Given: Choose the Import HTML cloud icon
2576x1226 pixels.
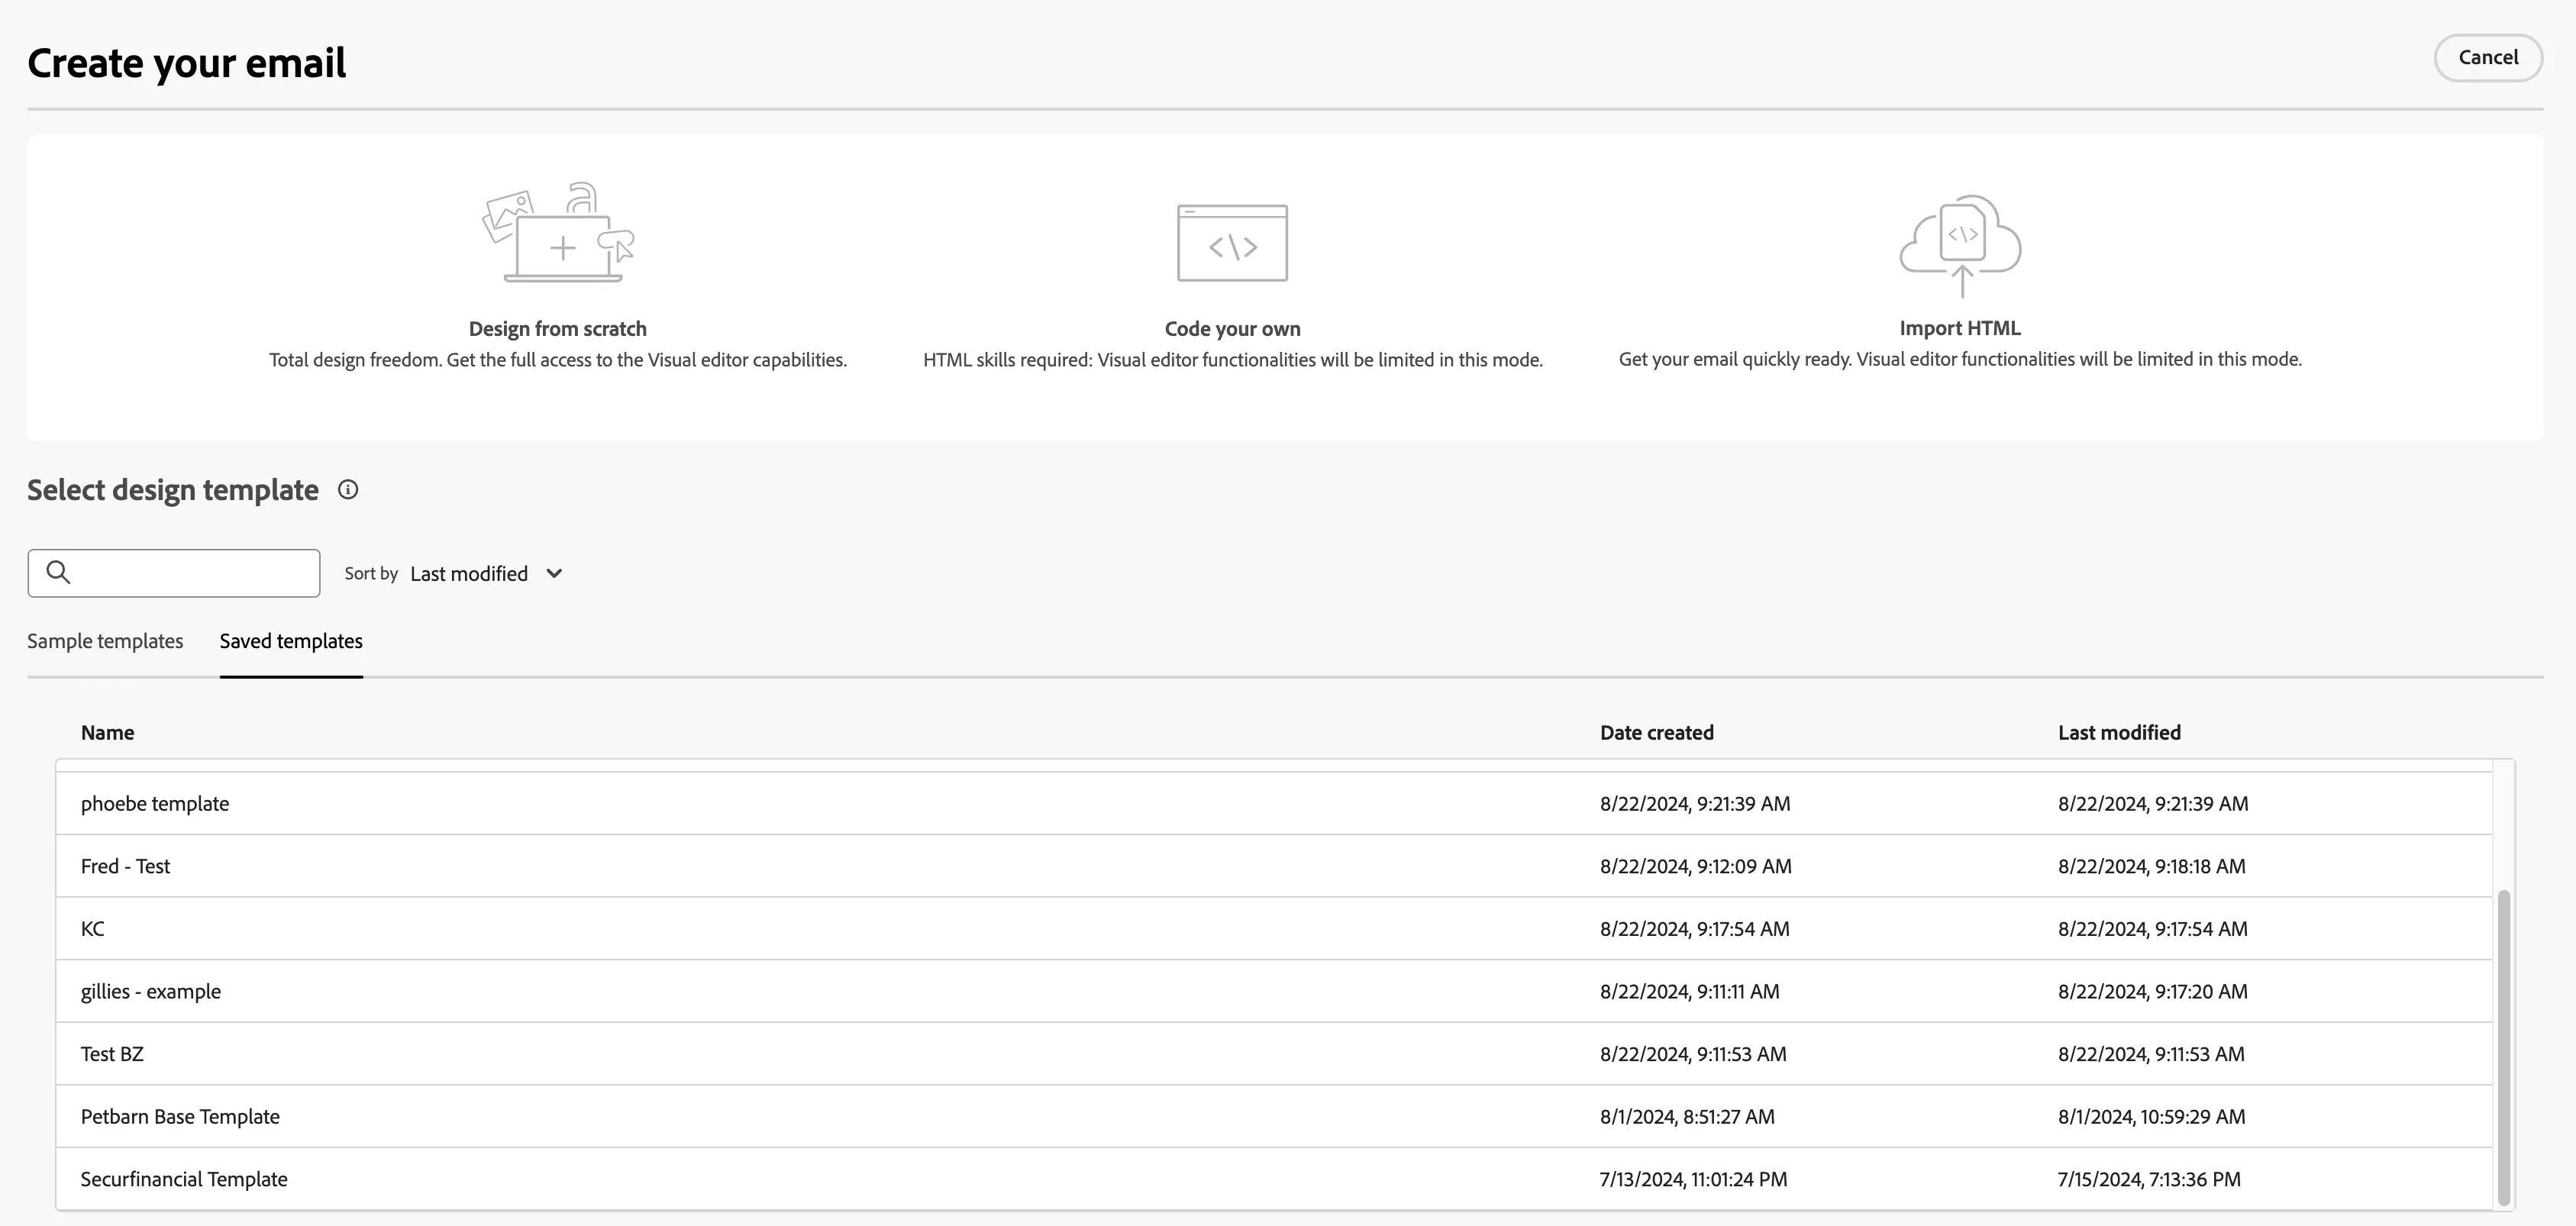Looking at the screenshot, I should [1960, 246].
